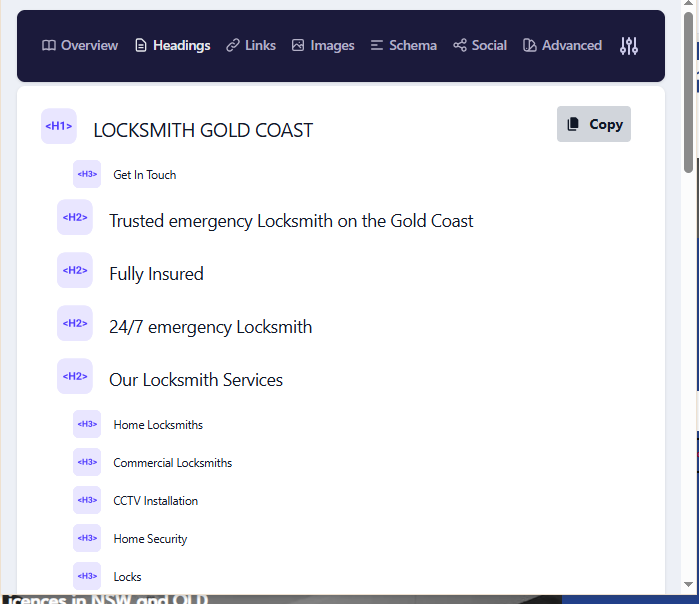
Task: Select the heading text LOCKSMITH GOLD COAST
Action: (x=203, y=131)
